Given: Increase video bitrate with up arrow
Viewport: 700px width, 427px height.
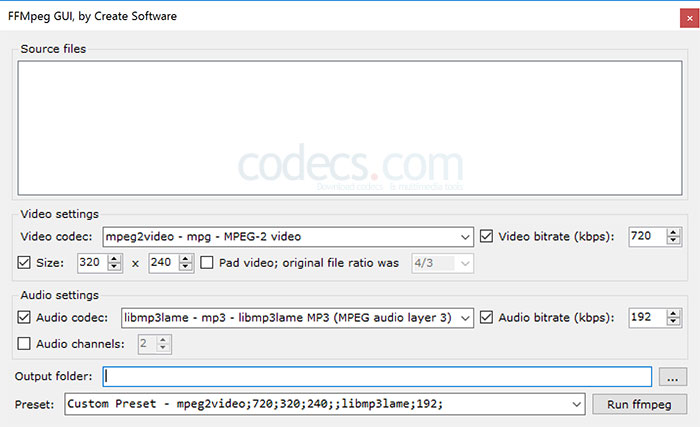Looking at the screenshot, I should point(673,232).
